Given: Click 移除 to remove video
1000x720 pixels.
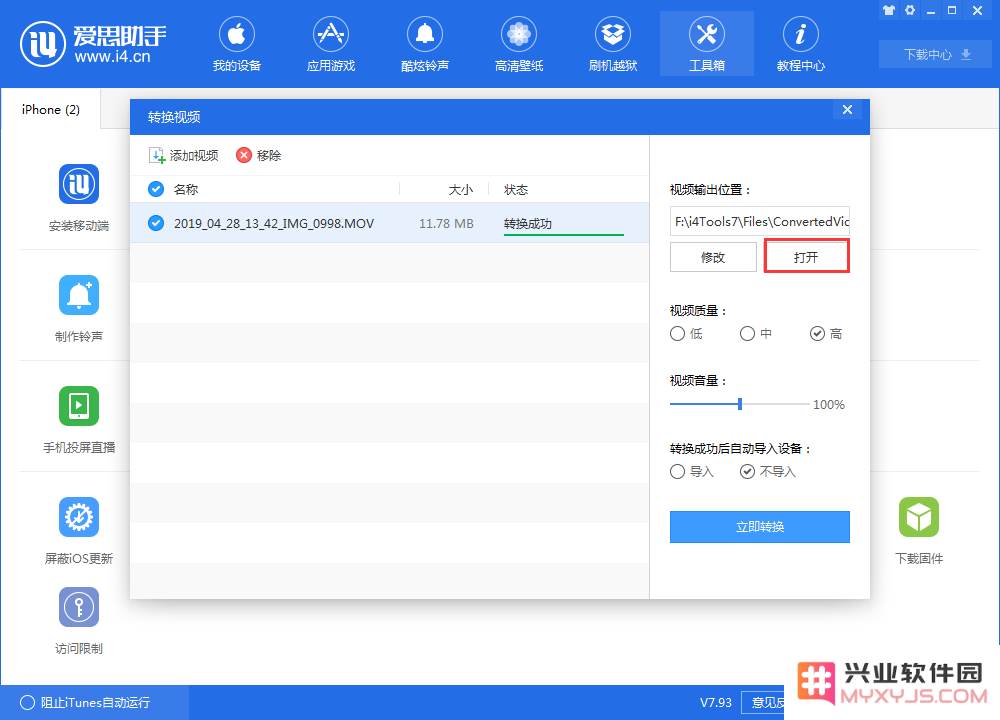Looking at the screenshot, I should click(259, 156).
